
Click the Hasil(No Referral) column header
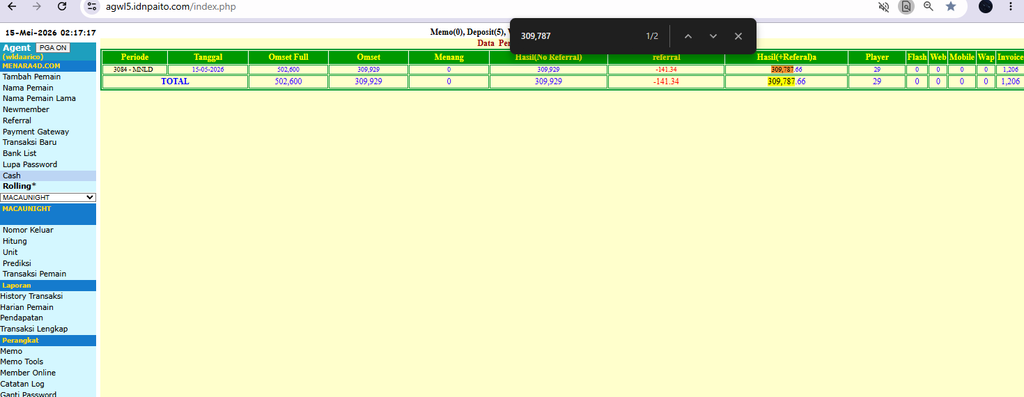(x=549, y=57)
